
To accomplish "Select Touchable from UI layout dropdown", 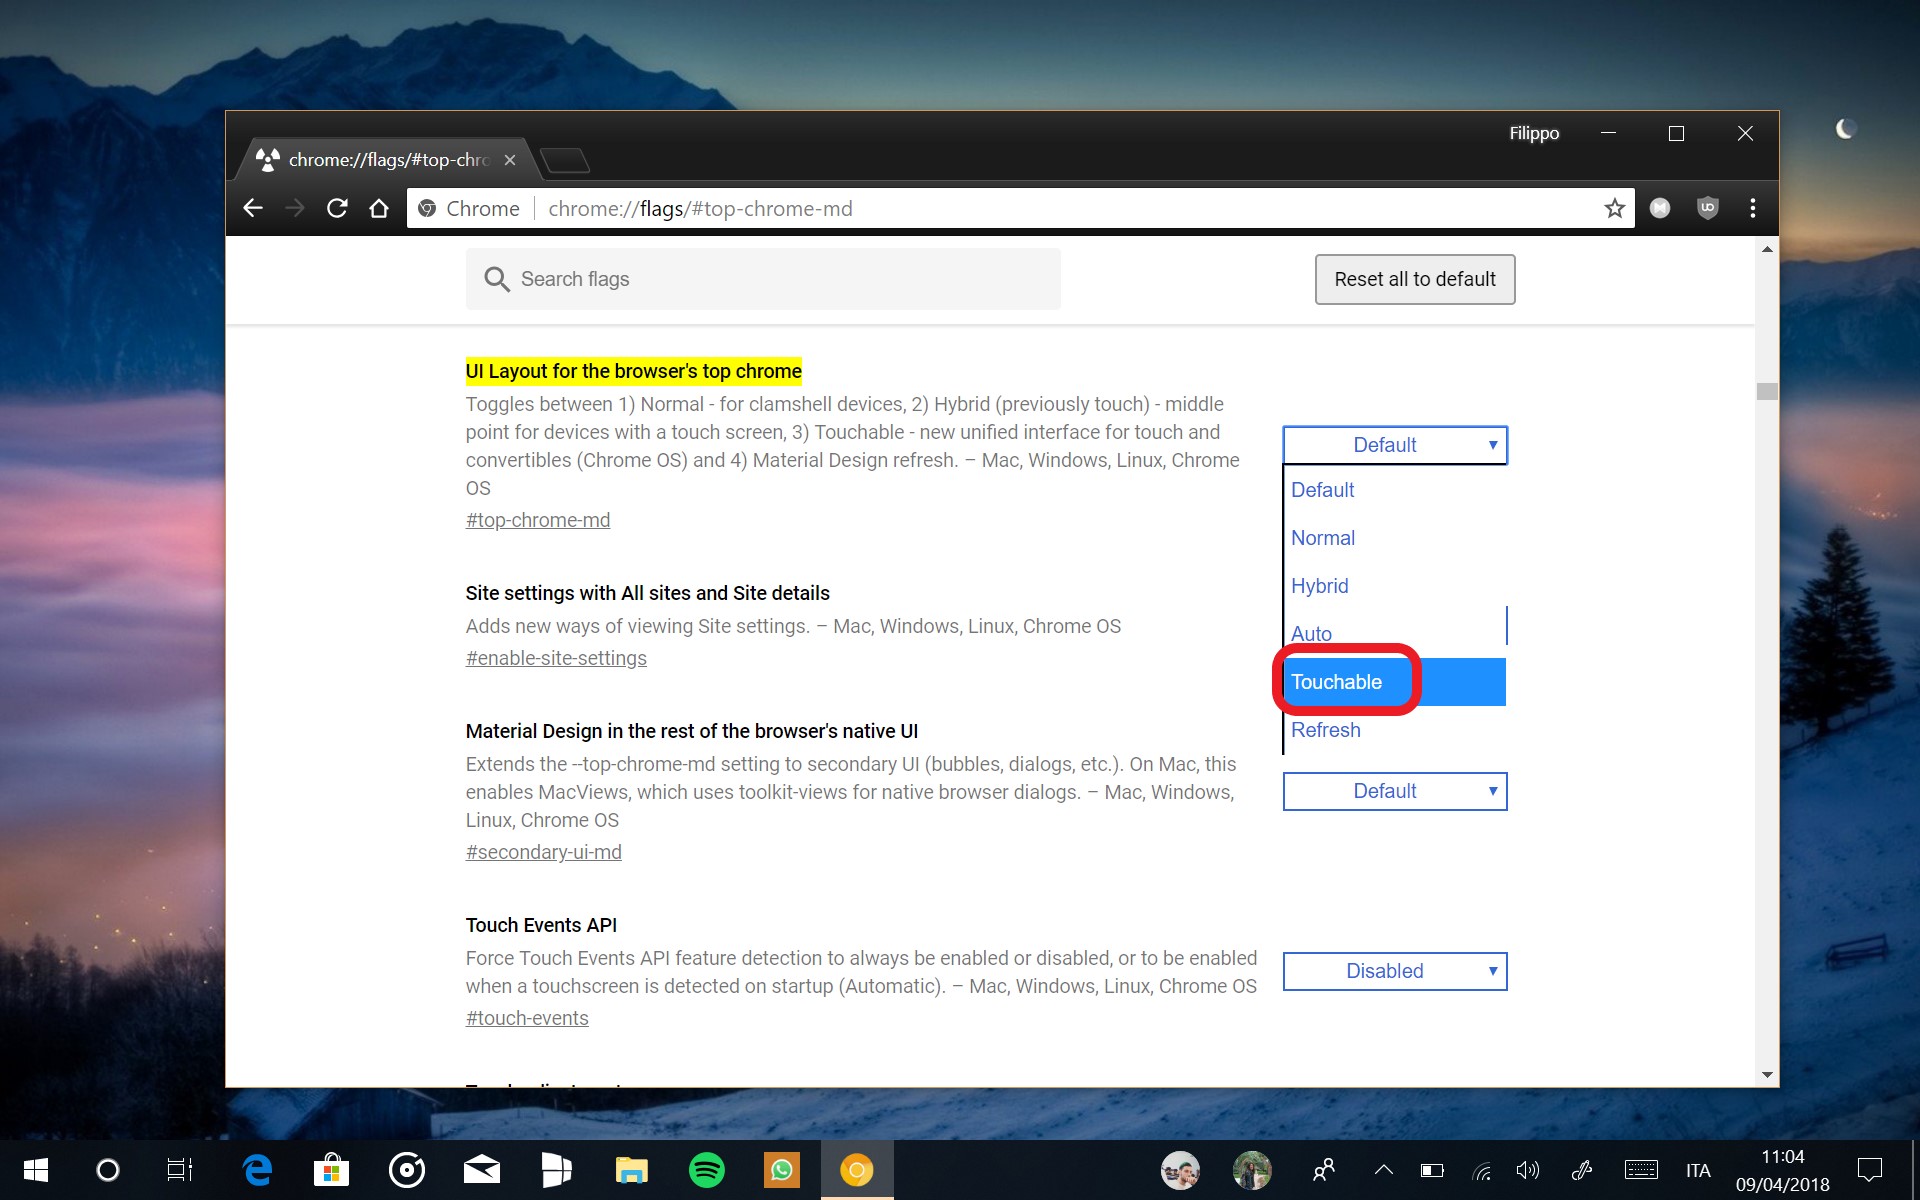I will tap(1335, 682).
